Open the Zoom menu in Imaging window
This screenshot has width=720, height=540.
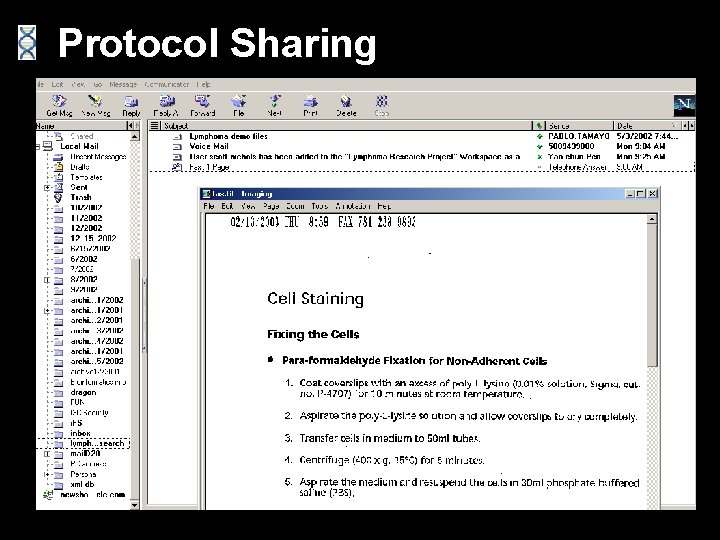[x=295, y=206]
